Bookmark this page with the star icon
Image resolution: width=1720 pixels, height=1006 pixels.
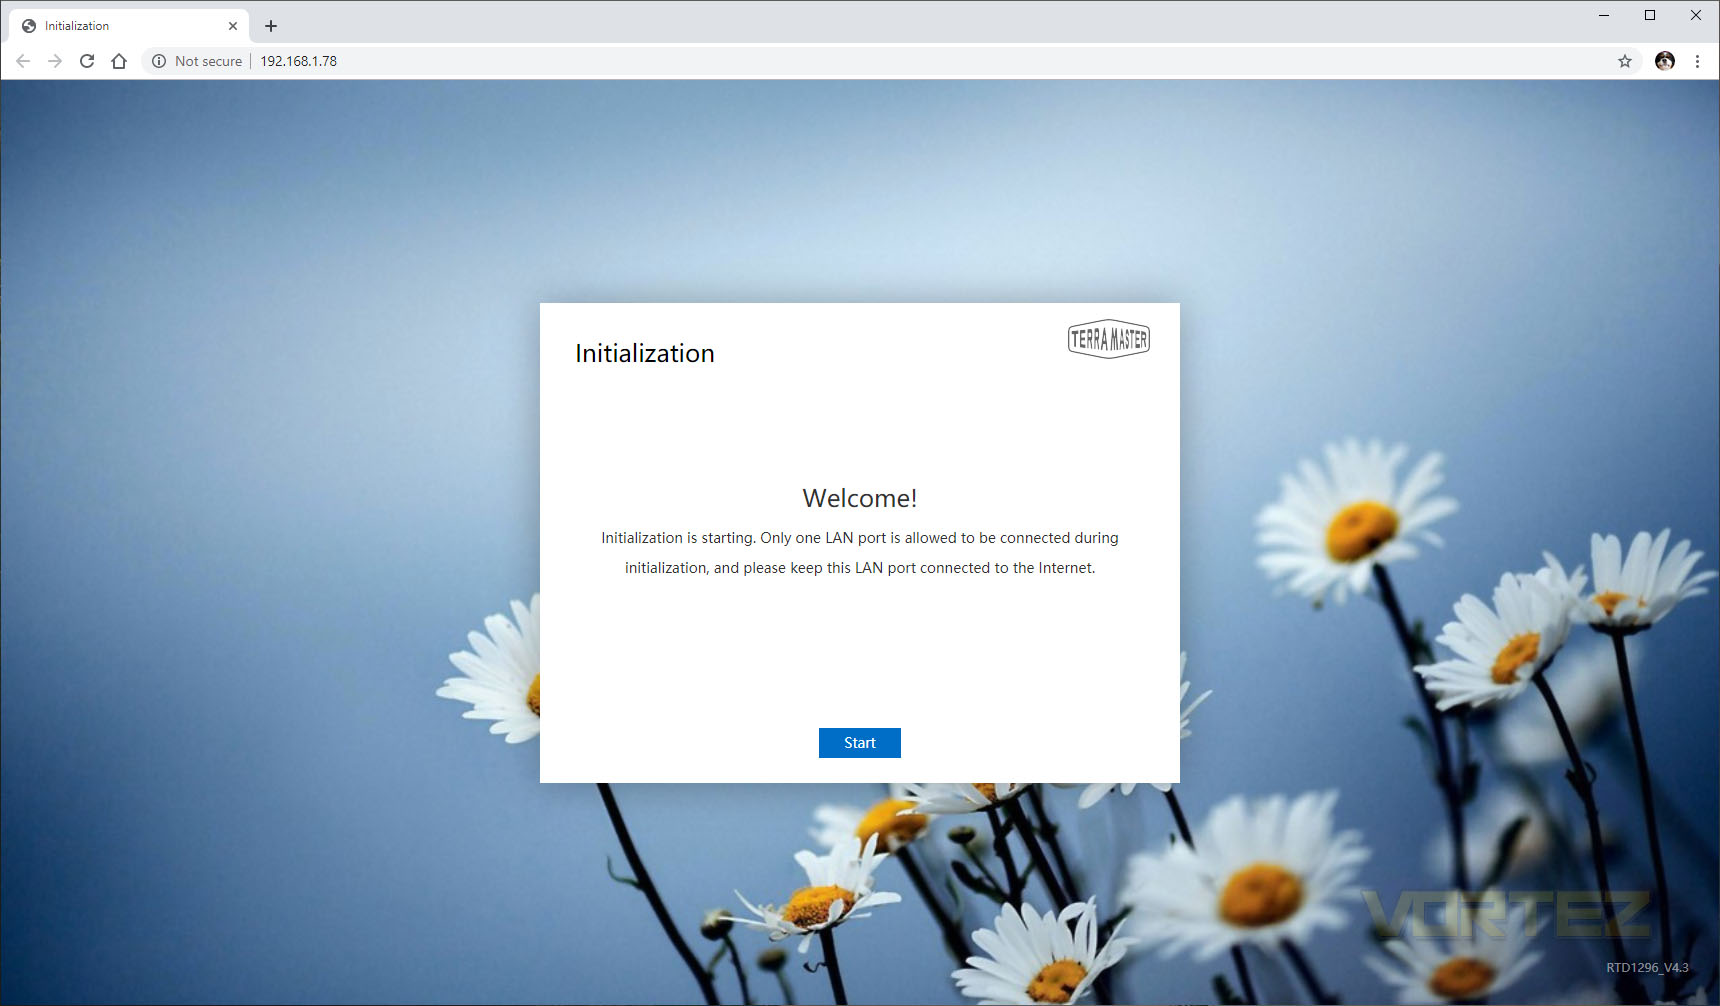tap(1625, 61)
